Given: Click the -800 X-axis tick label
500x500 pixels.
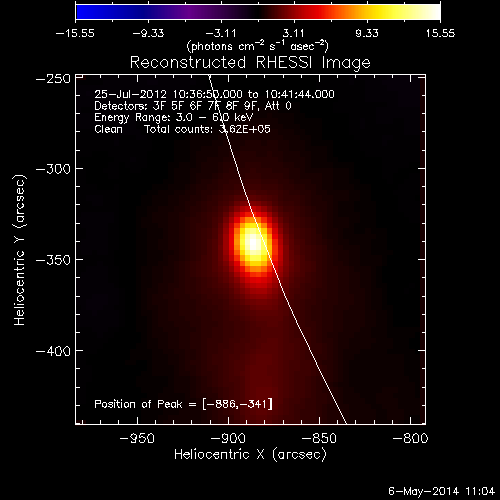Looking at the screenshot, I should coord(410,438).
